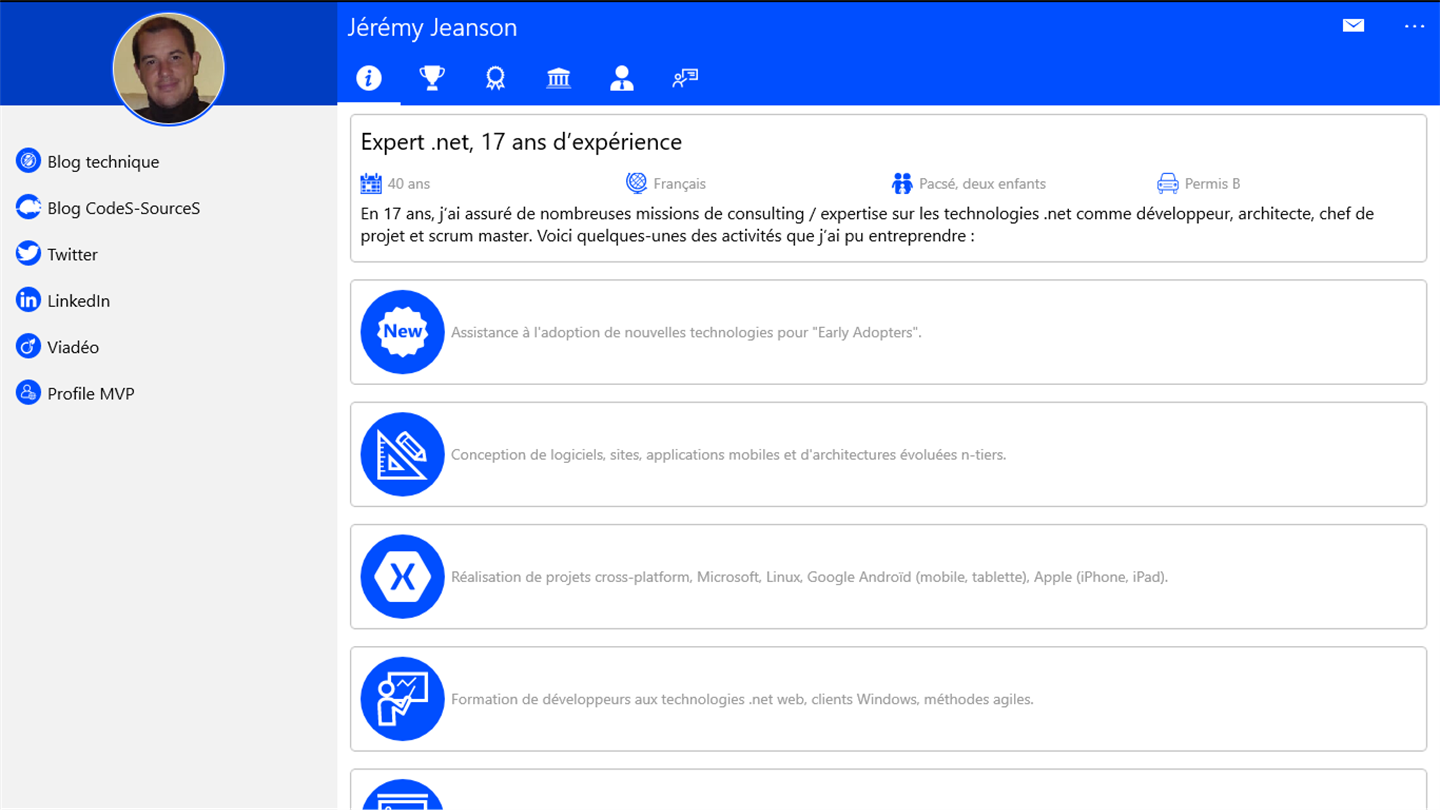Viewport: 1440px width, 810px height.
Task: Click the 'En 17 ans' summary paragraph
Action: tap(867, 225)
